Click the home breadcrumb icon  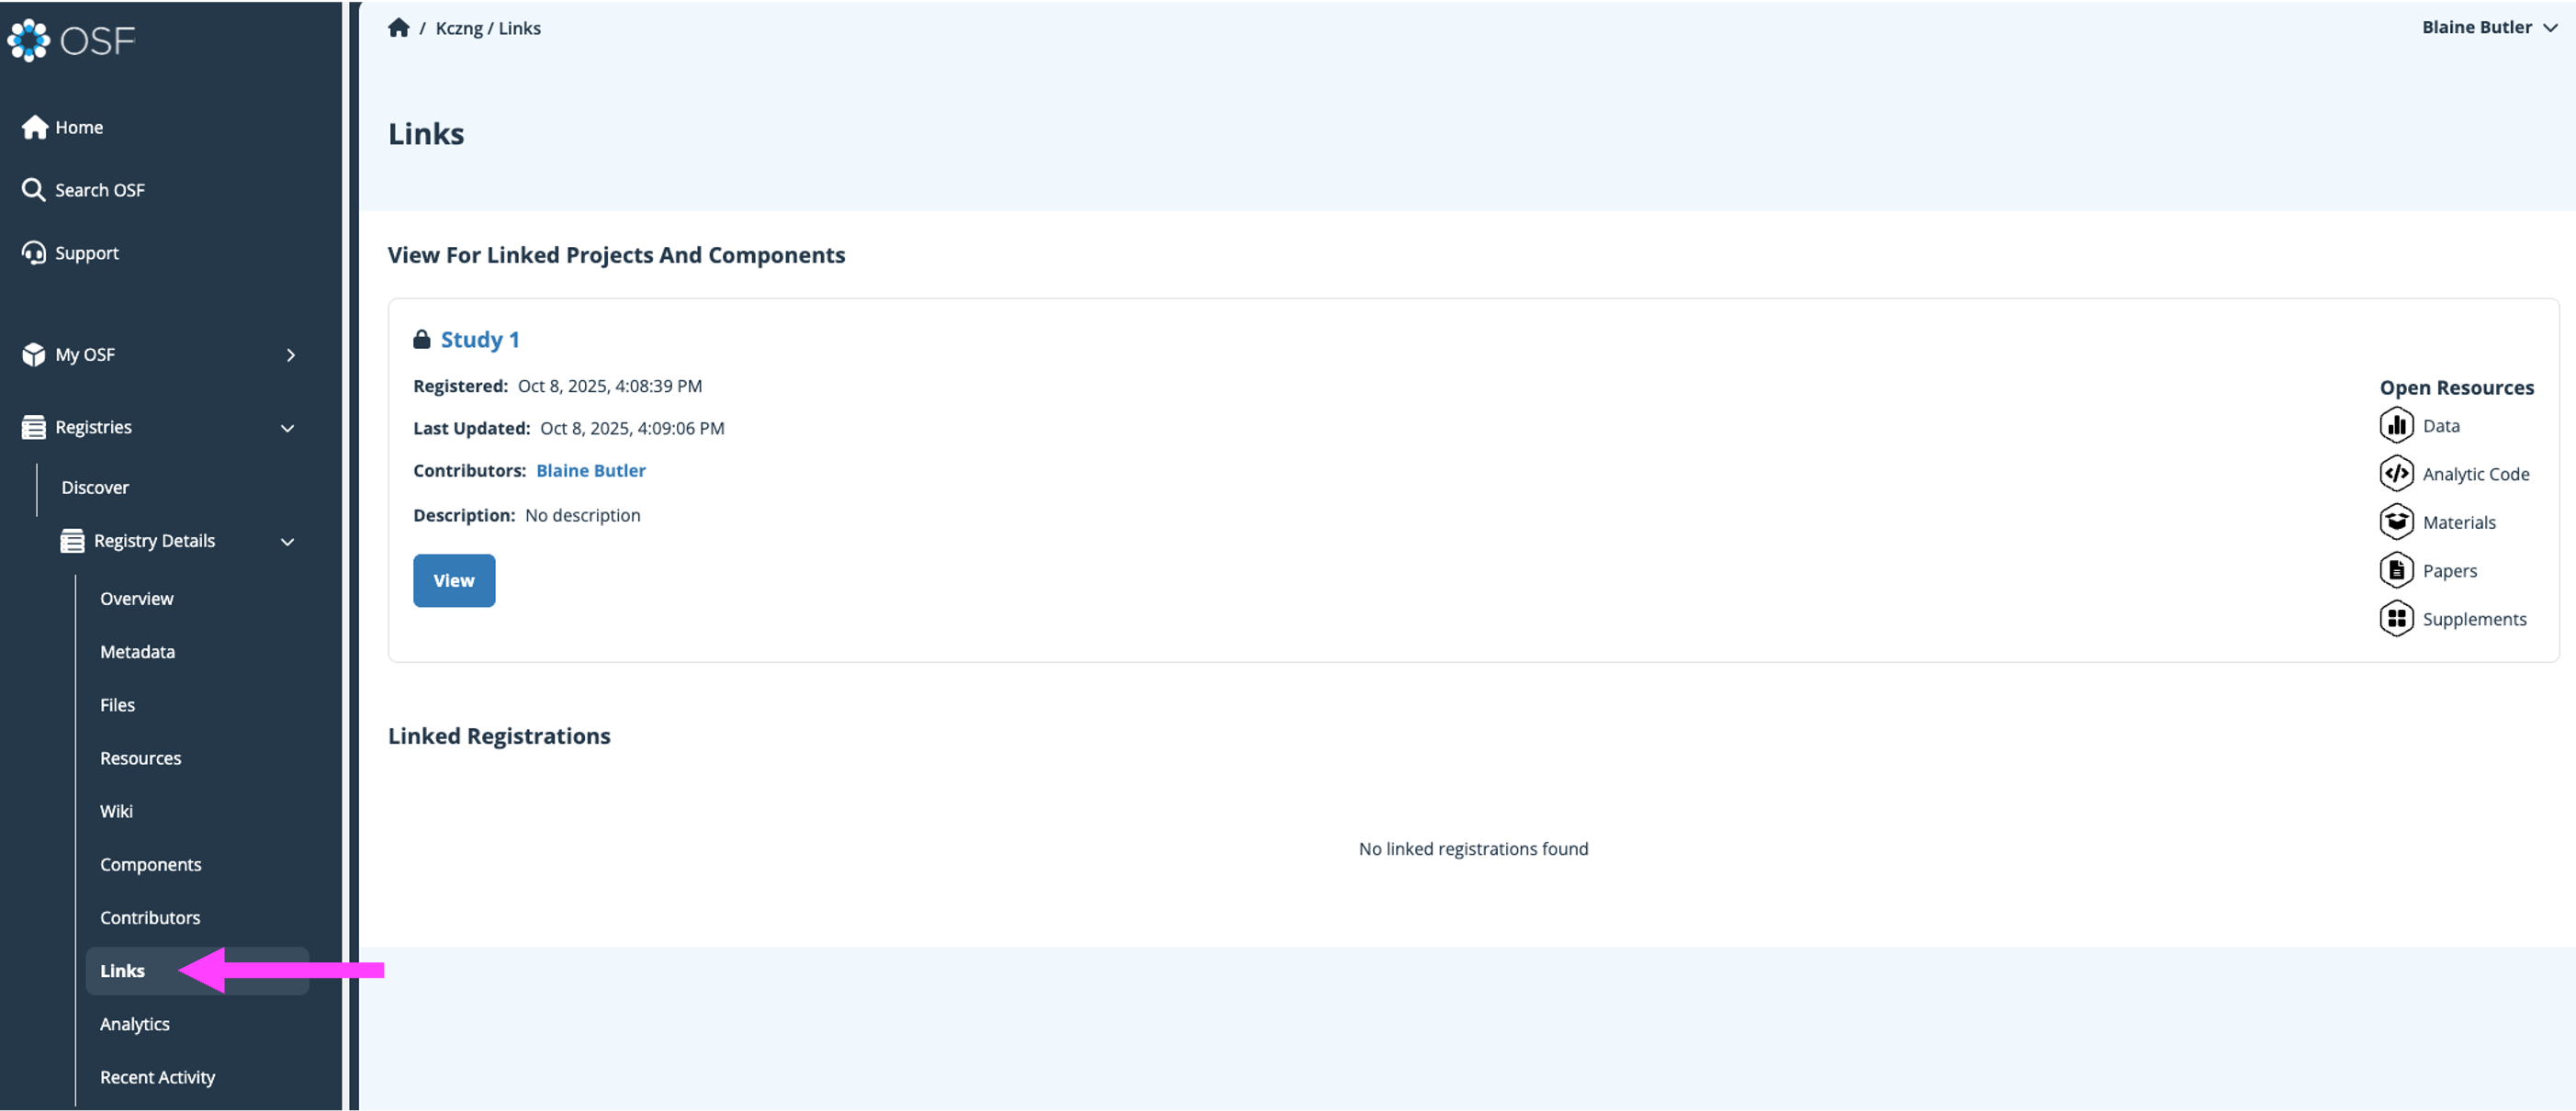398,28
